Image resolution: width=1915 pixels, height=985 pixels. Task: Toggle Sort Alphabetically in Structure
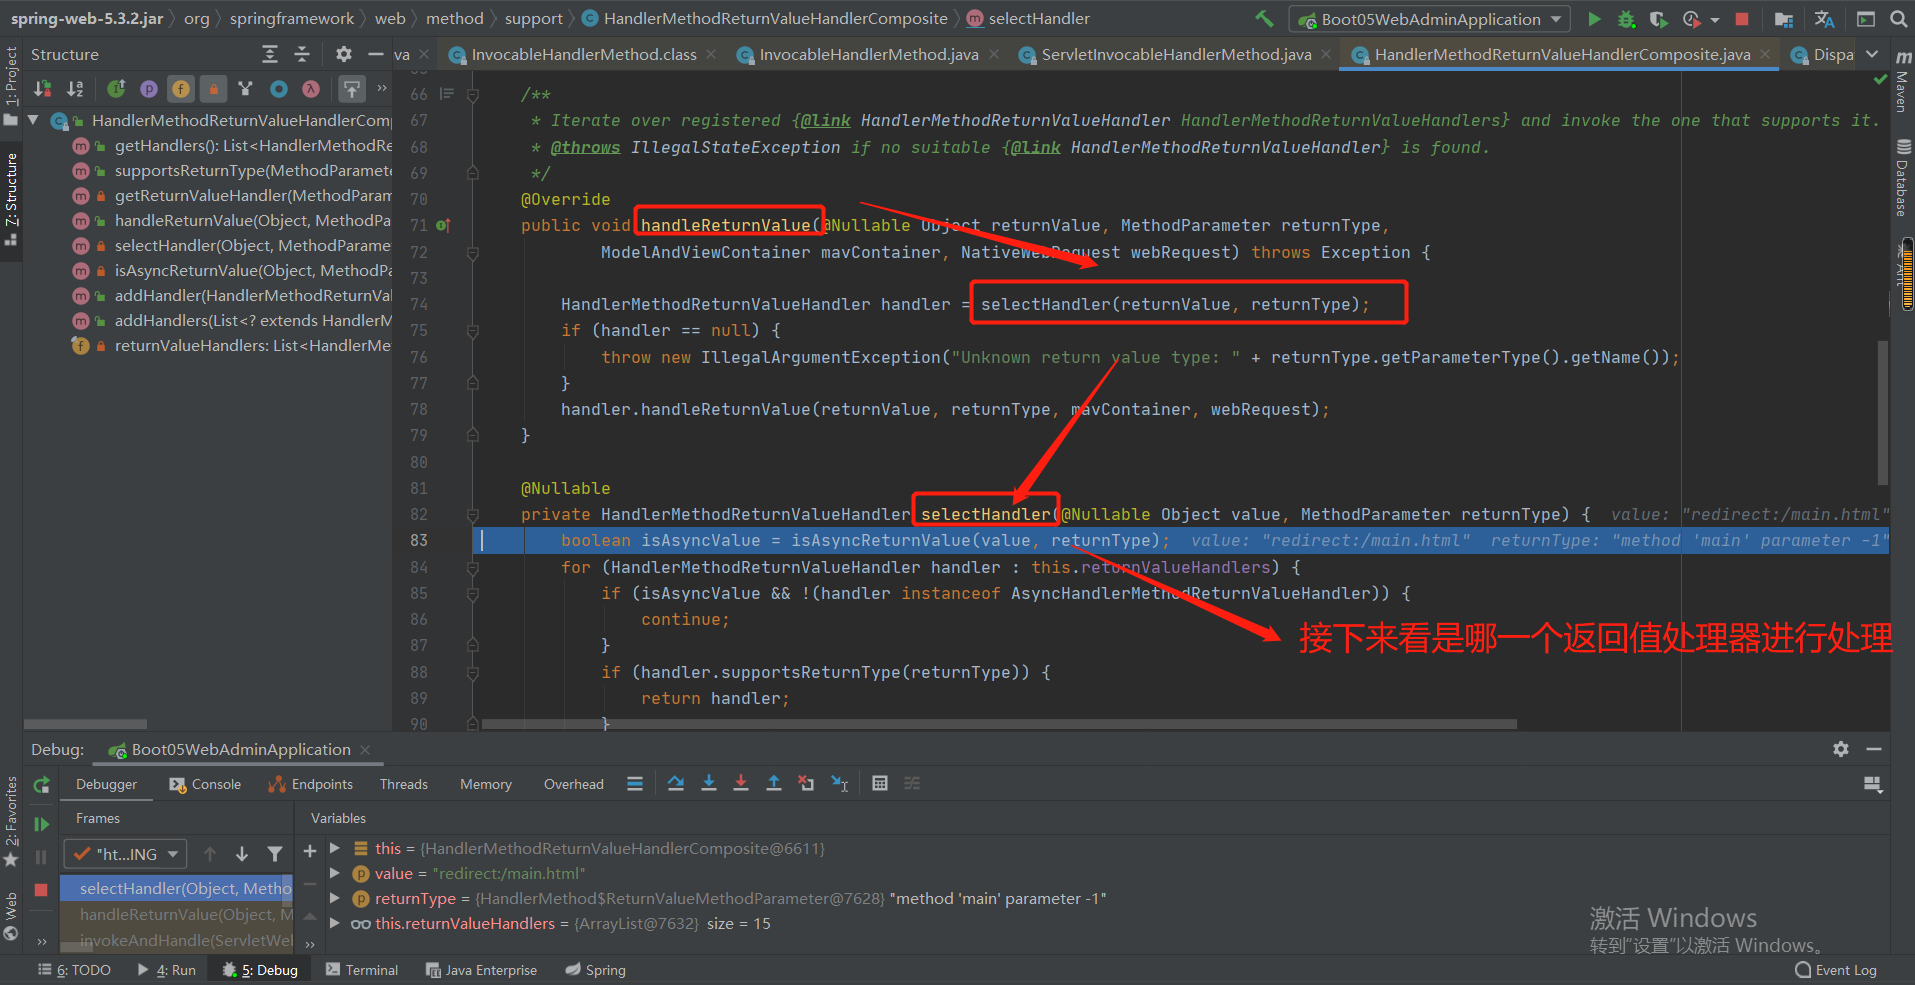pyautogui.click(x=75, y=89)
